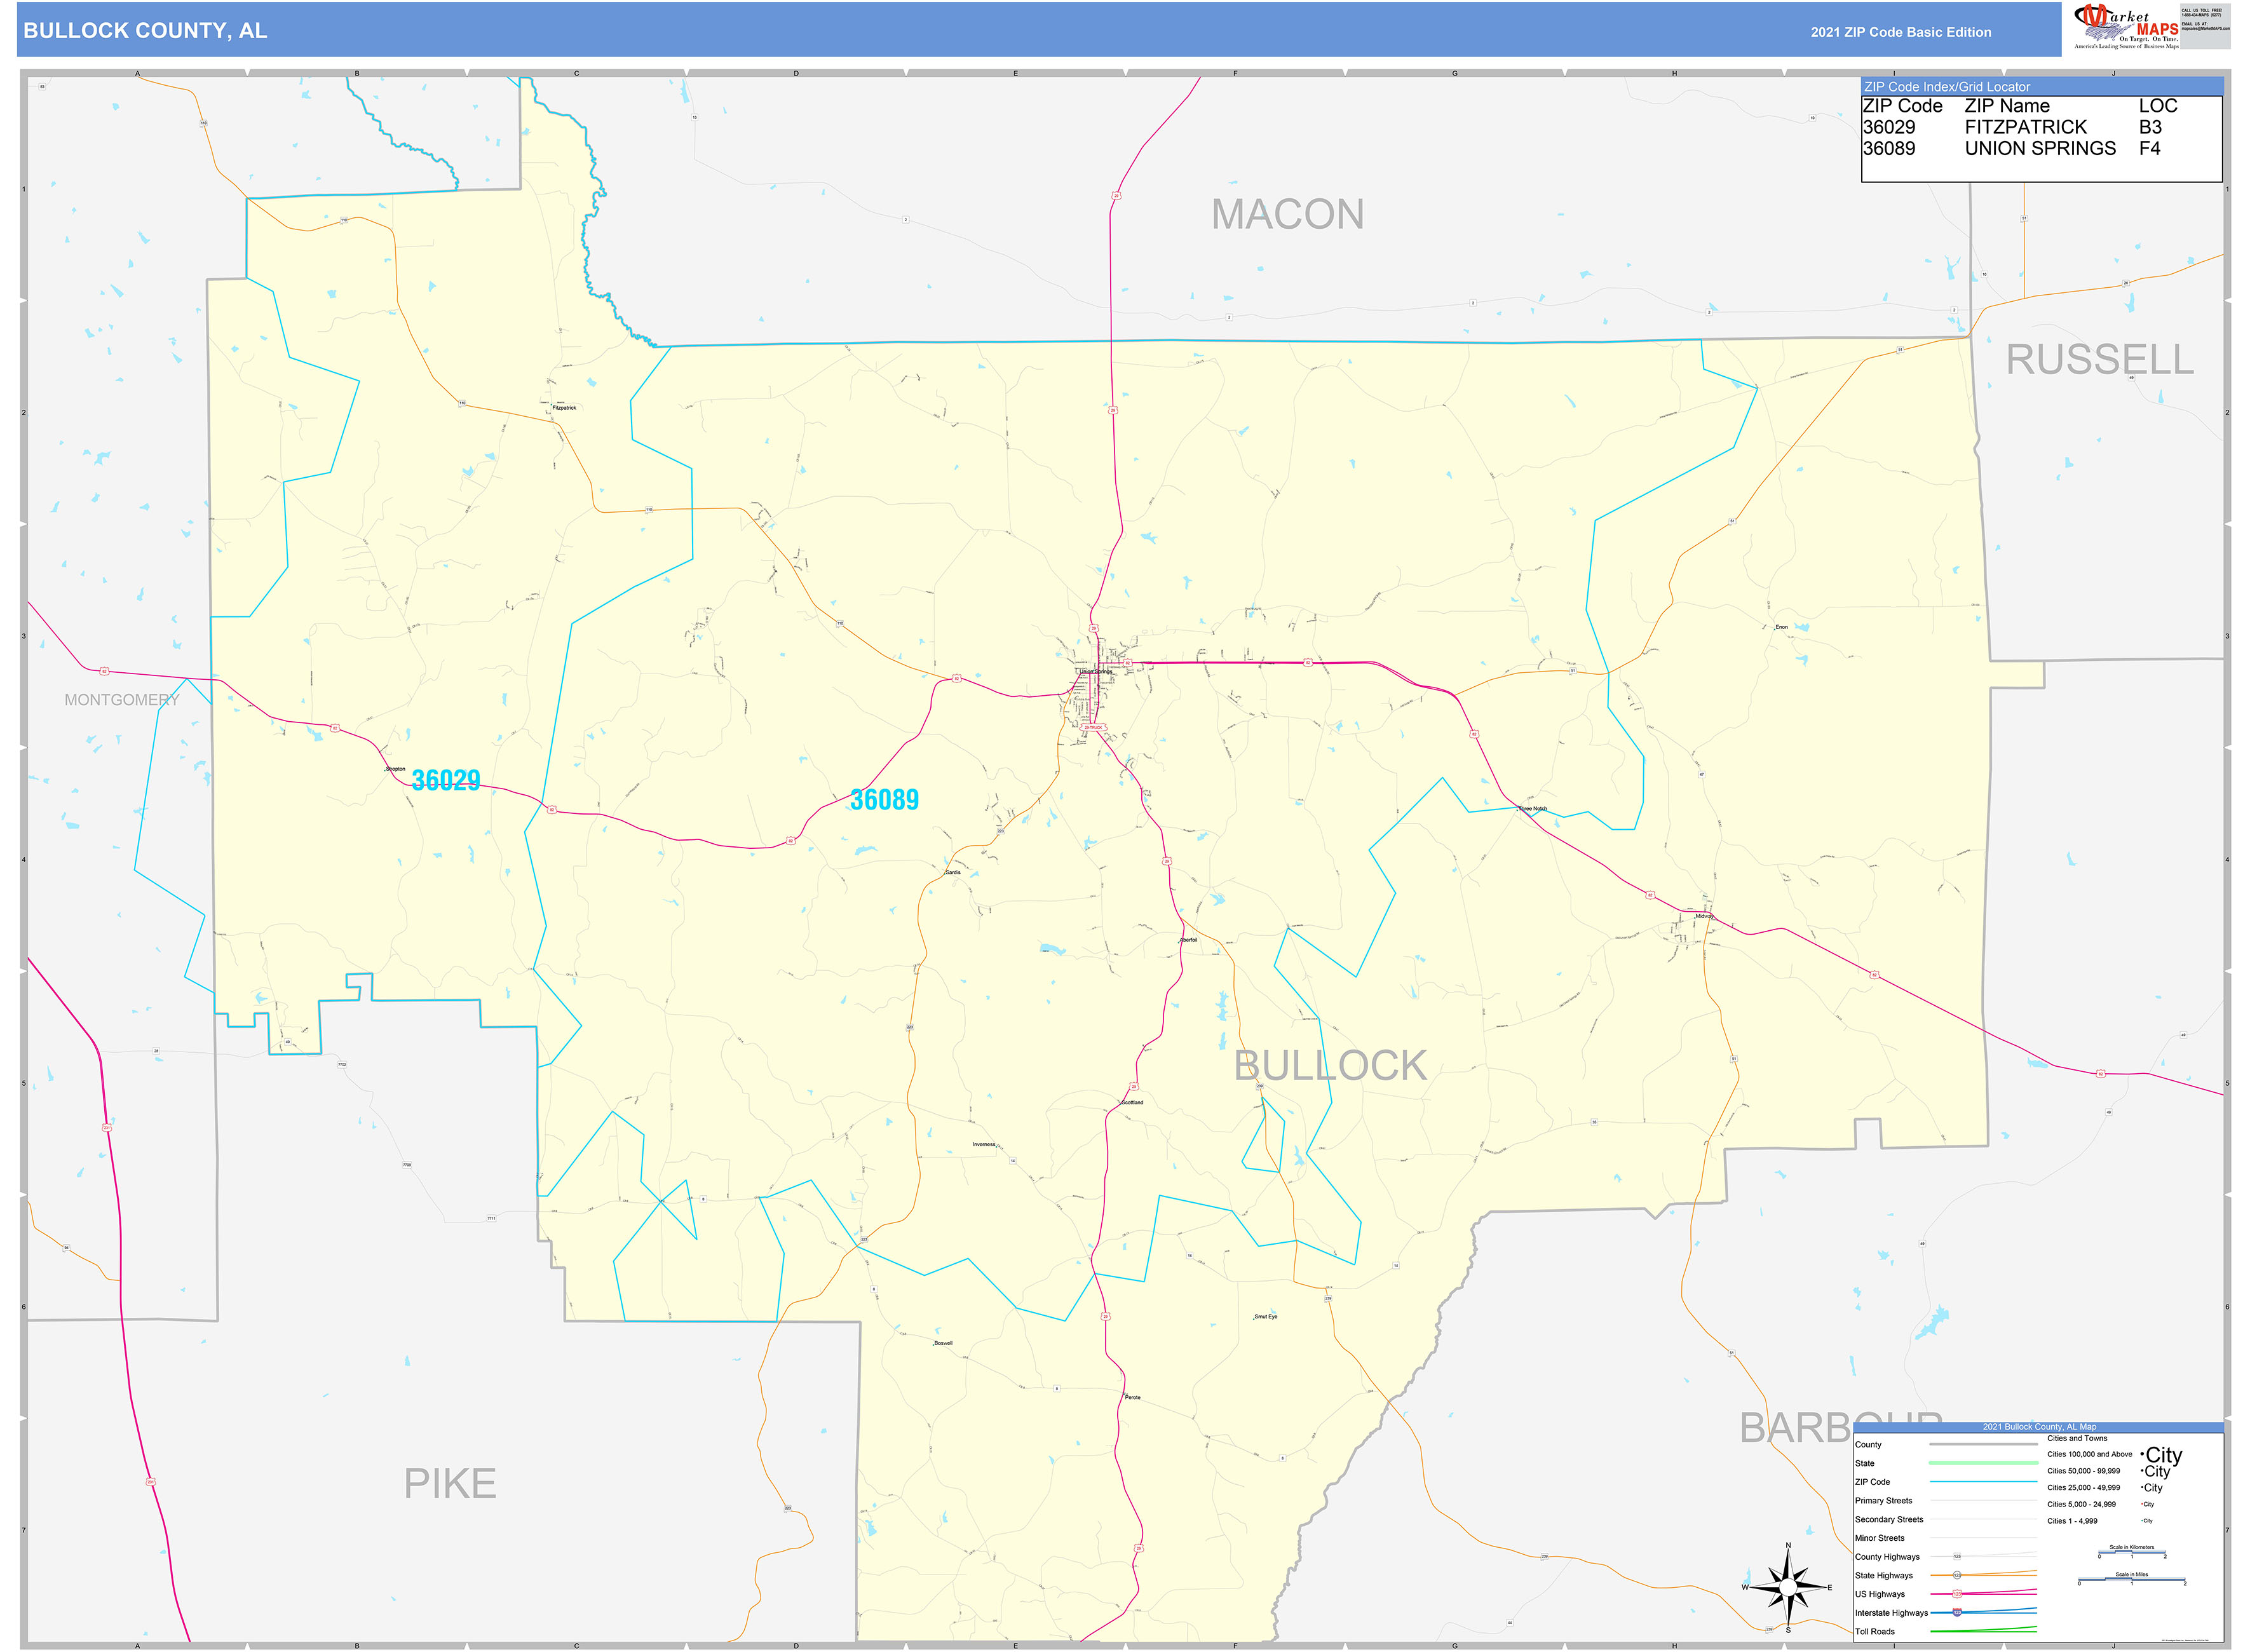Click the "Minor Streets" legend label
Screen dimensions: 2250x1652
pos(1880,1538)
